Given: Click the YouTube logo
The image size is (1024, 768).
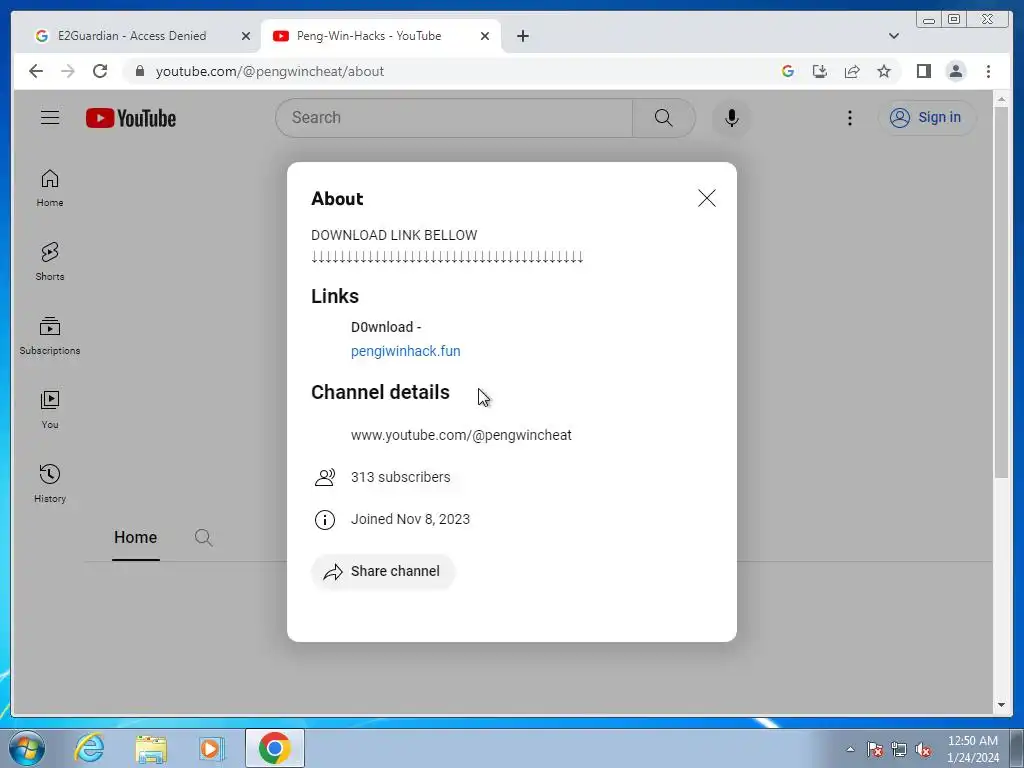Looking at the screenshot, I should pos(131,118).
